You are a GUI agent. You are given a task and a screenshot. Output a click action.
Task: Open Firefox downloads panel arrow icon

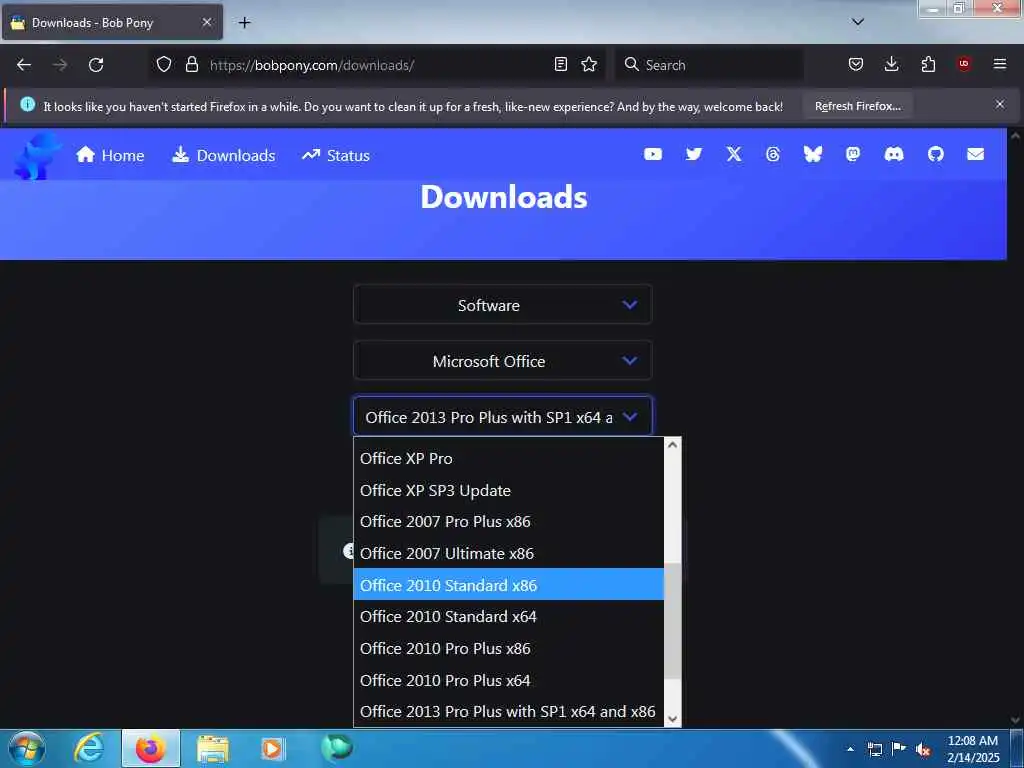891,64
